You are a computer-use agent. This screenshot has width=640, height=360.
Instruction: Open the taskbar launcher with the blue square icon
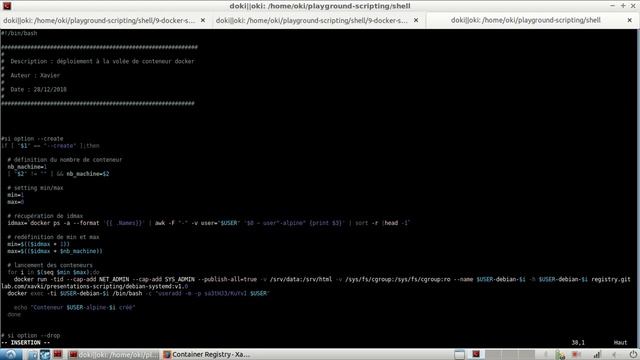(45, 354)
